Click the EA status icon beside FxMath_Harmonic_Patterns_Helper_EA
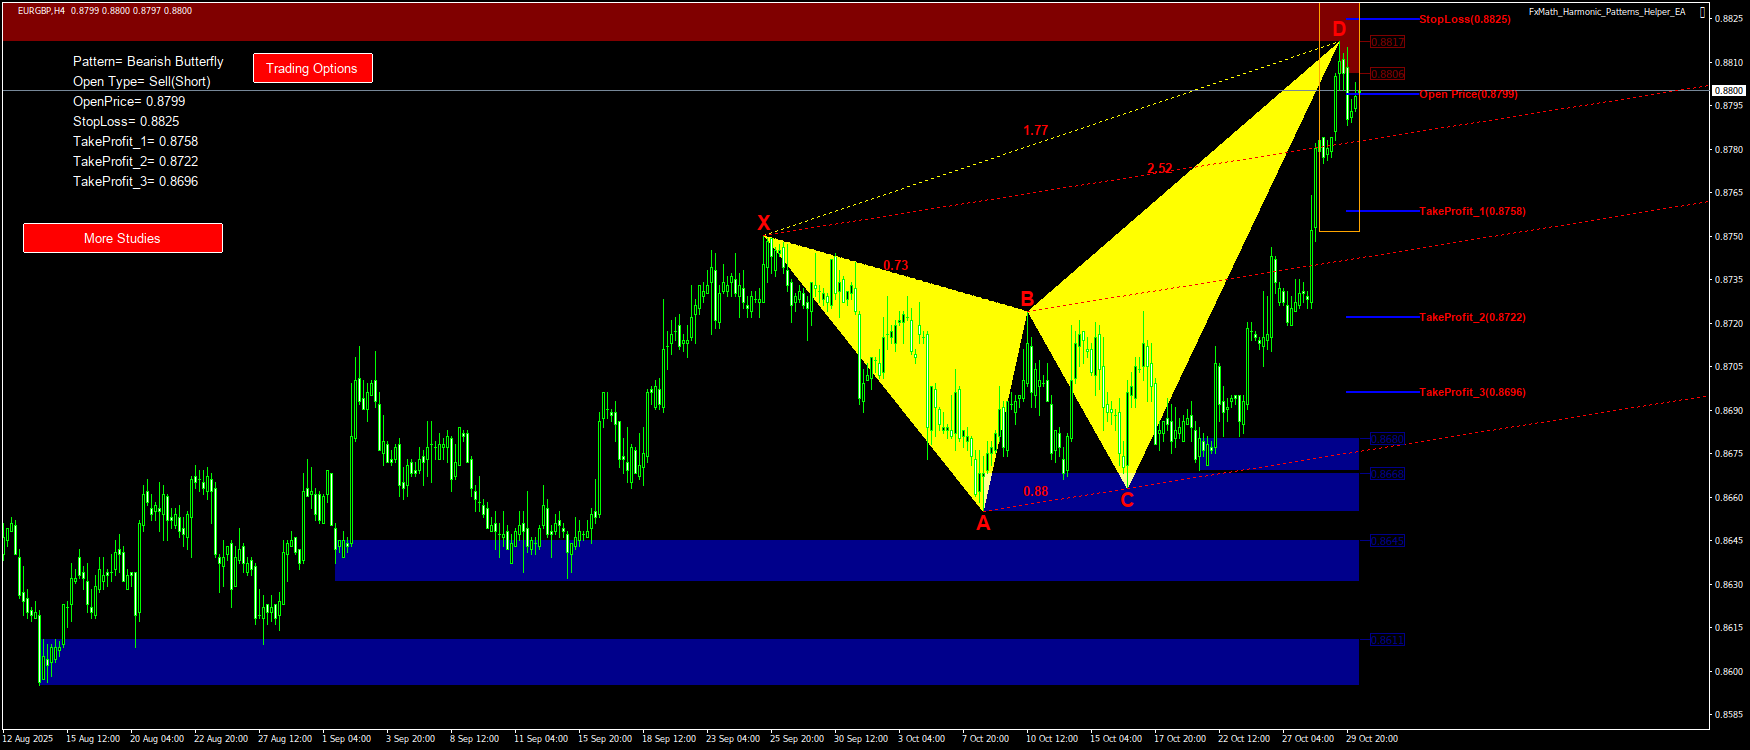The height and width of the screenshot is (750, 1750). point(1703,13)
